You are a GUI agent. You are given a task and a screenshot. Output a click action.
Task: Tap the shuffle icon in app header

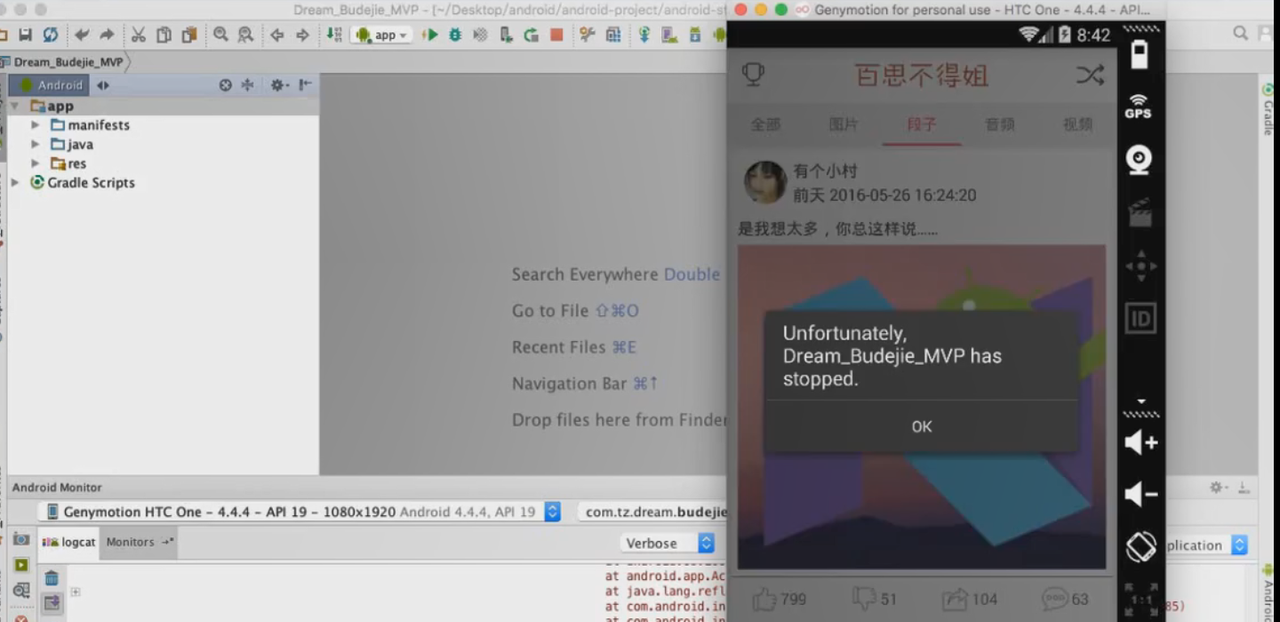1089,75
